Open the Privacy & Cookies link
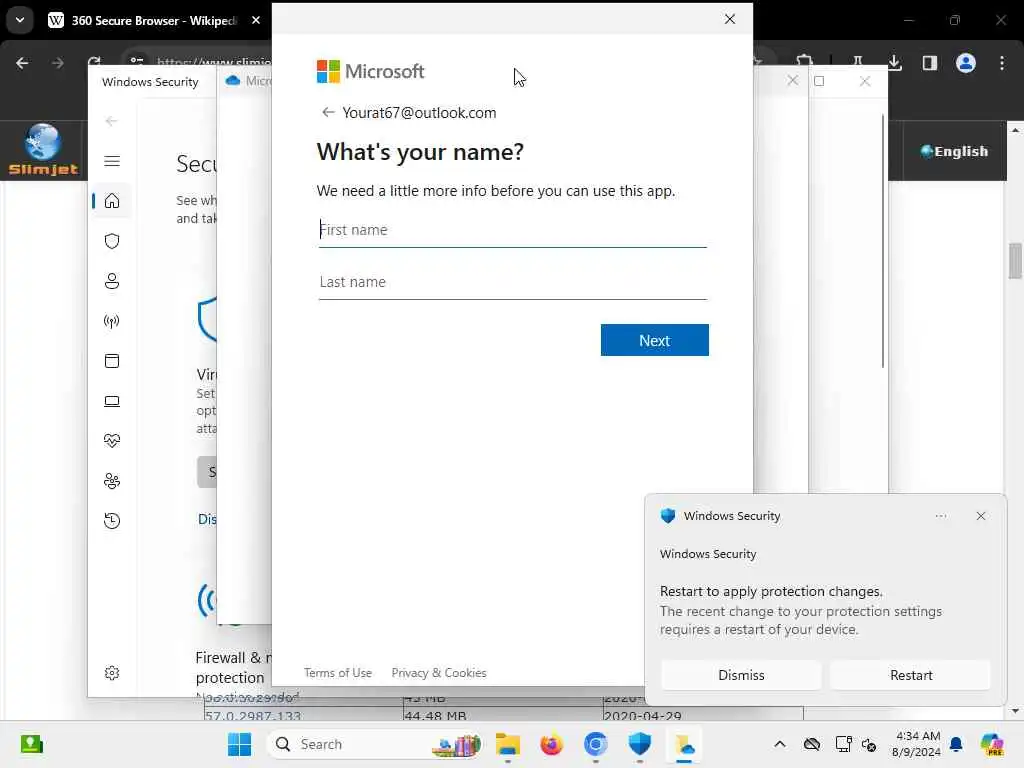The height and width of the screenshot is (768, 1024). (x=439, y=673)
